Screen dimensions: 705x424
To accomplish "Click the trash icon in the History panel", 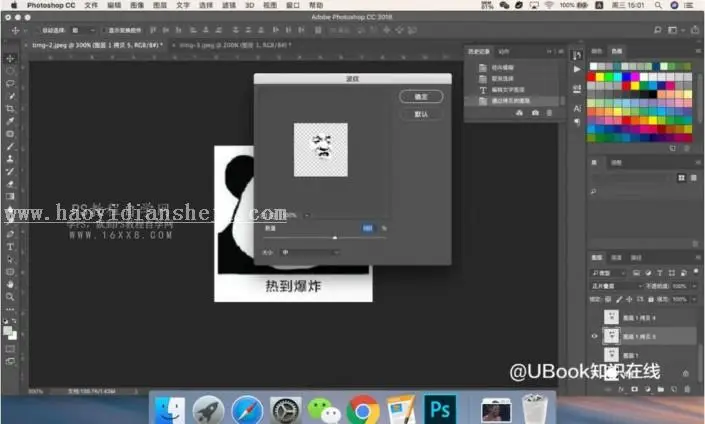I will point(549,113).
